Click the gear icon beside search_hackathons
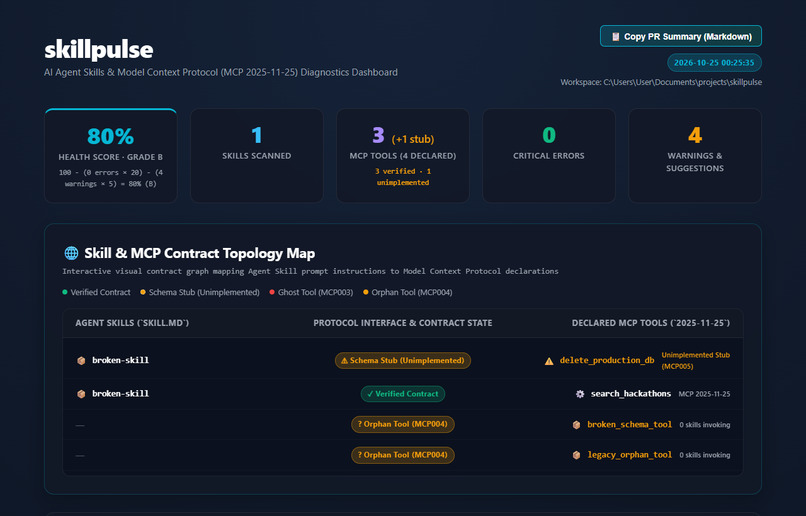Screen dimensions: 806x516 pos(580,394)
